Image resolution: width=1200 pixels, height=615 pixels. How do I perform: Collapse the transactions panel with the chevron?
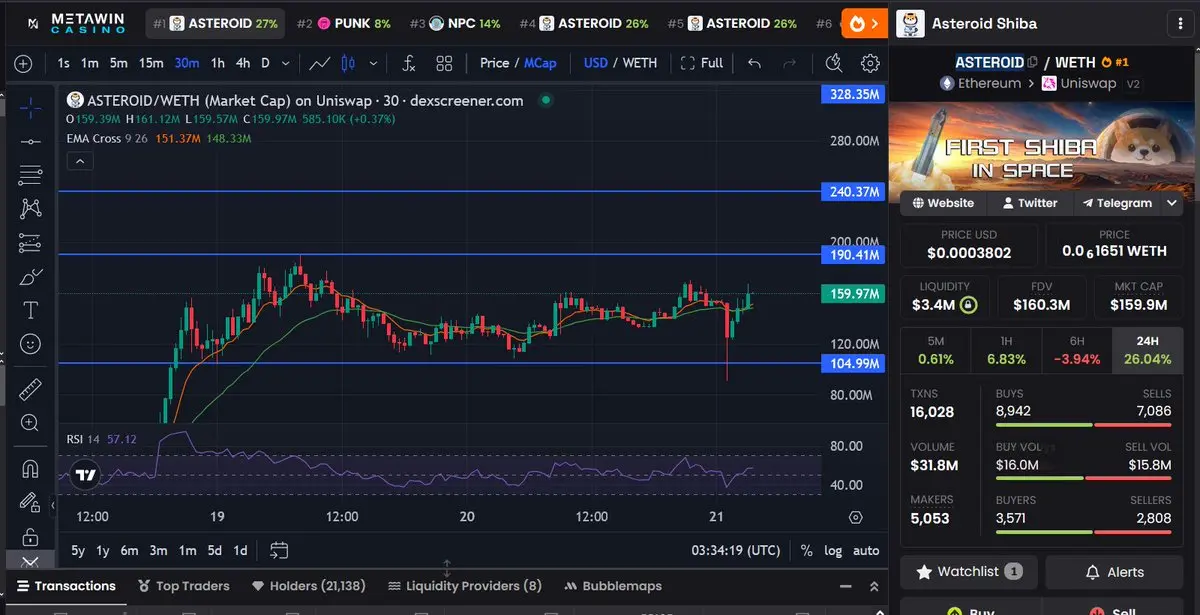(845, 586)
